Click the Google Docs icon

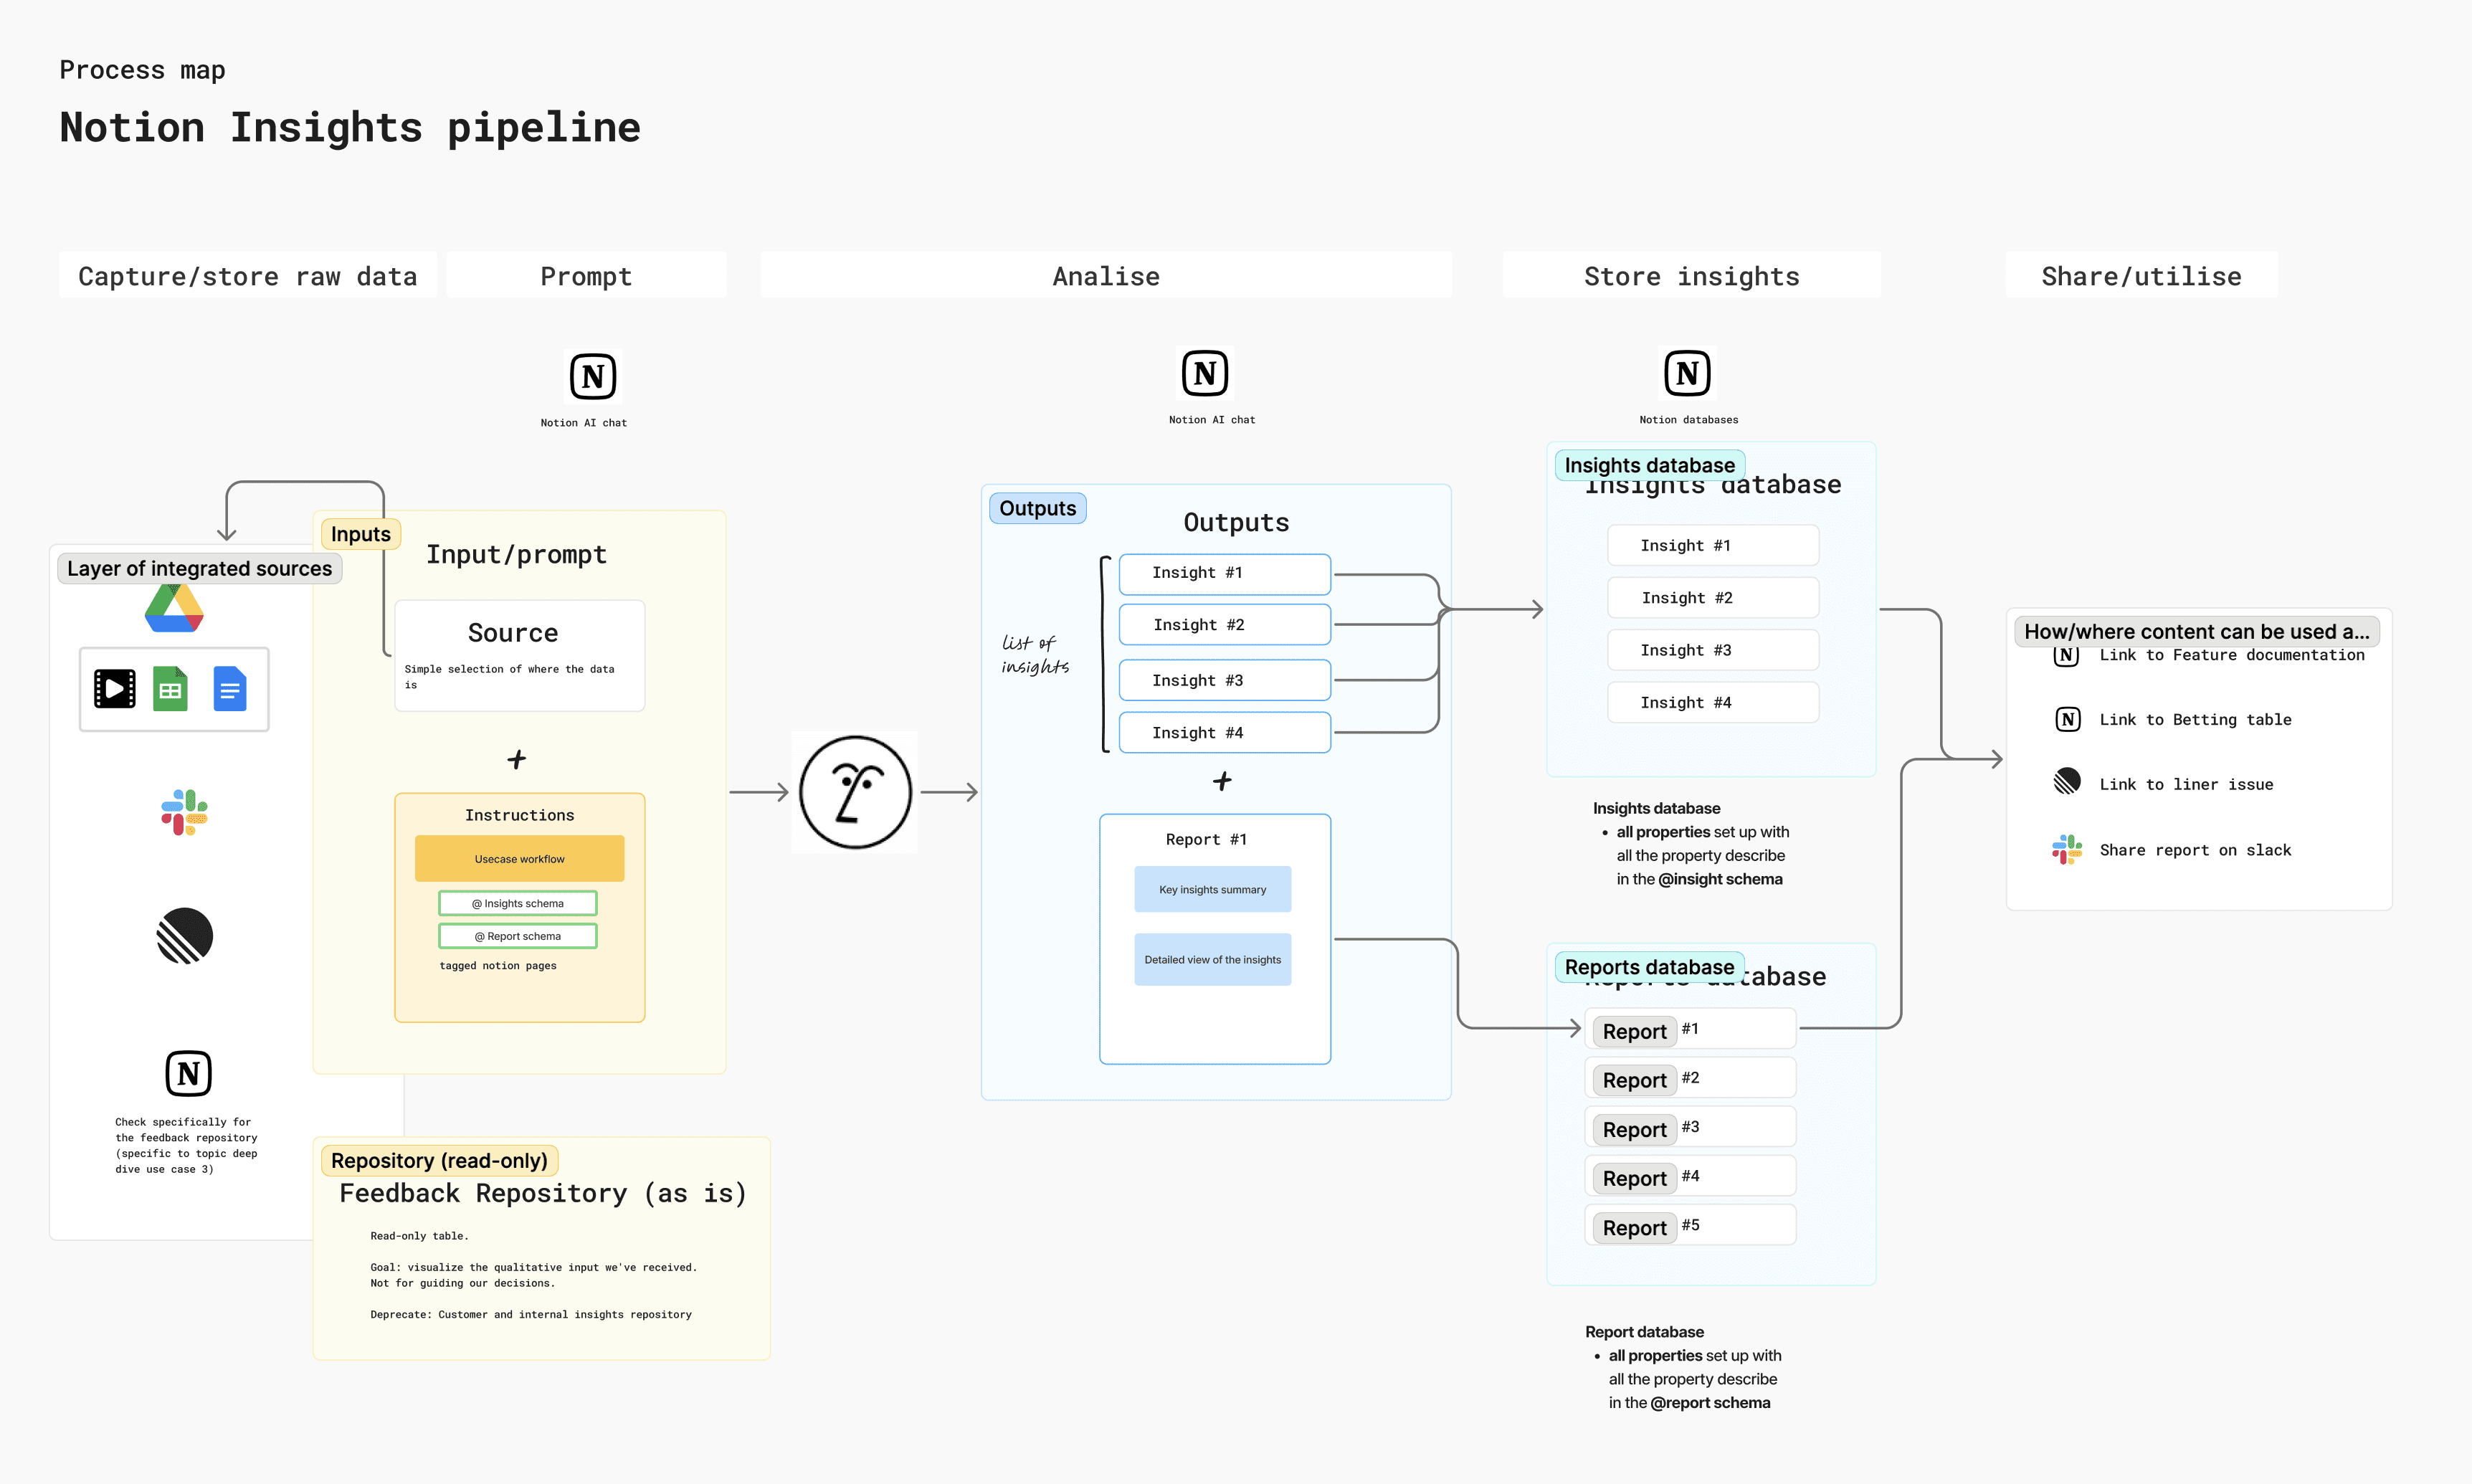tap(230, 689)
